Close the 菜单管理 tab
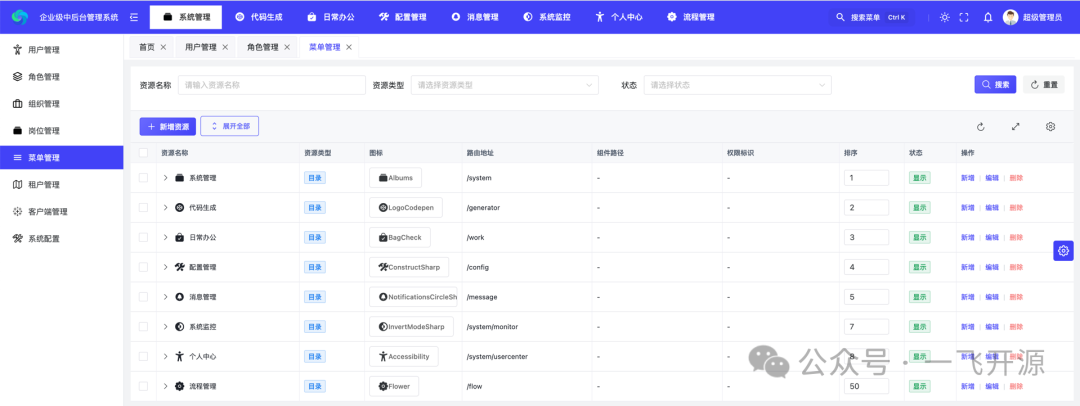1080x406 pixels. tap(349, 47)
